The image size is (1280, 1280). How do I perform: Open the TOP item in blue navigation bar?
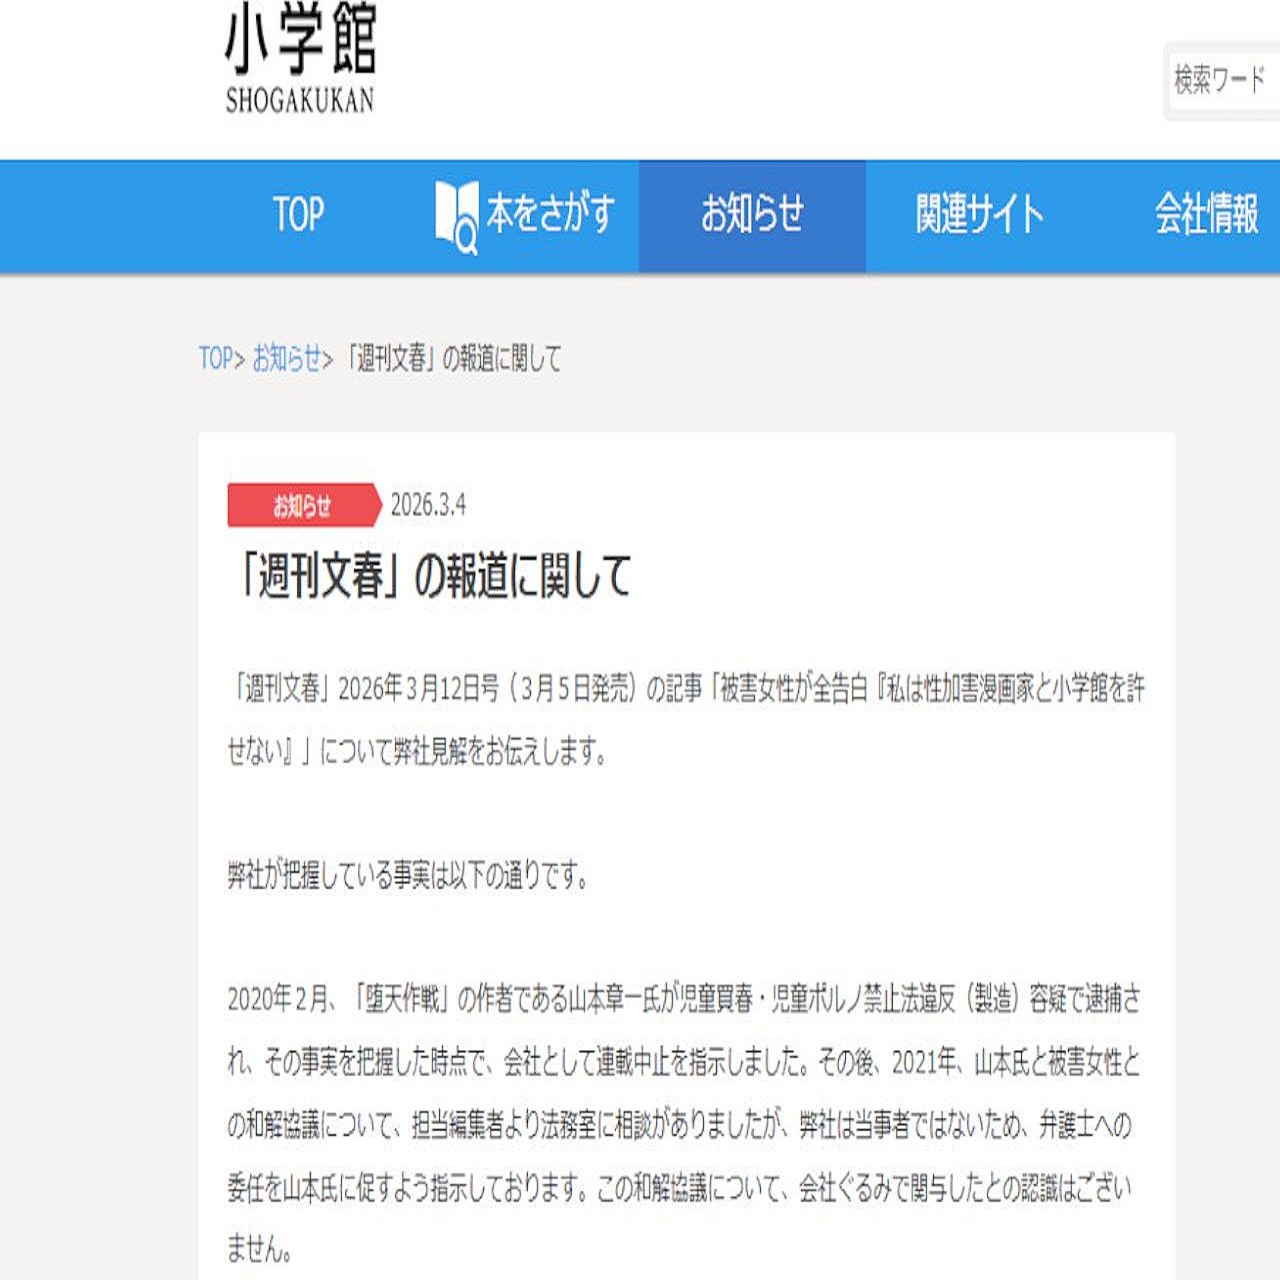tap(298, 215)
